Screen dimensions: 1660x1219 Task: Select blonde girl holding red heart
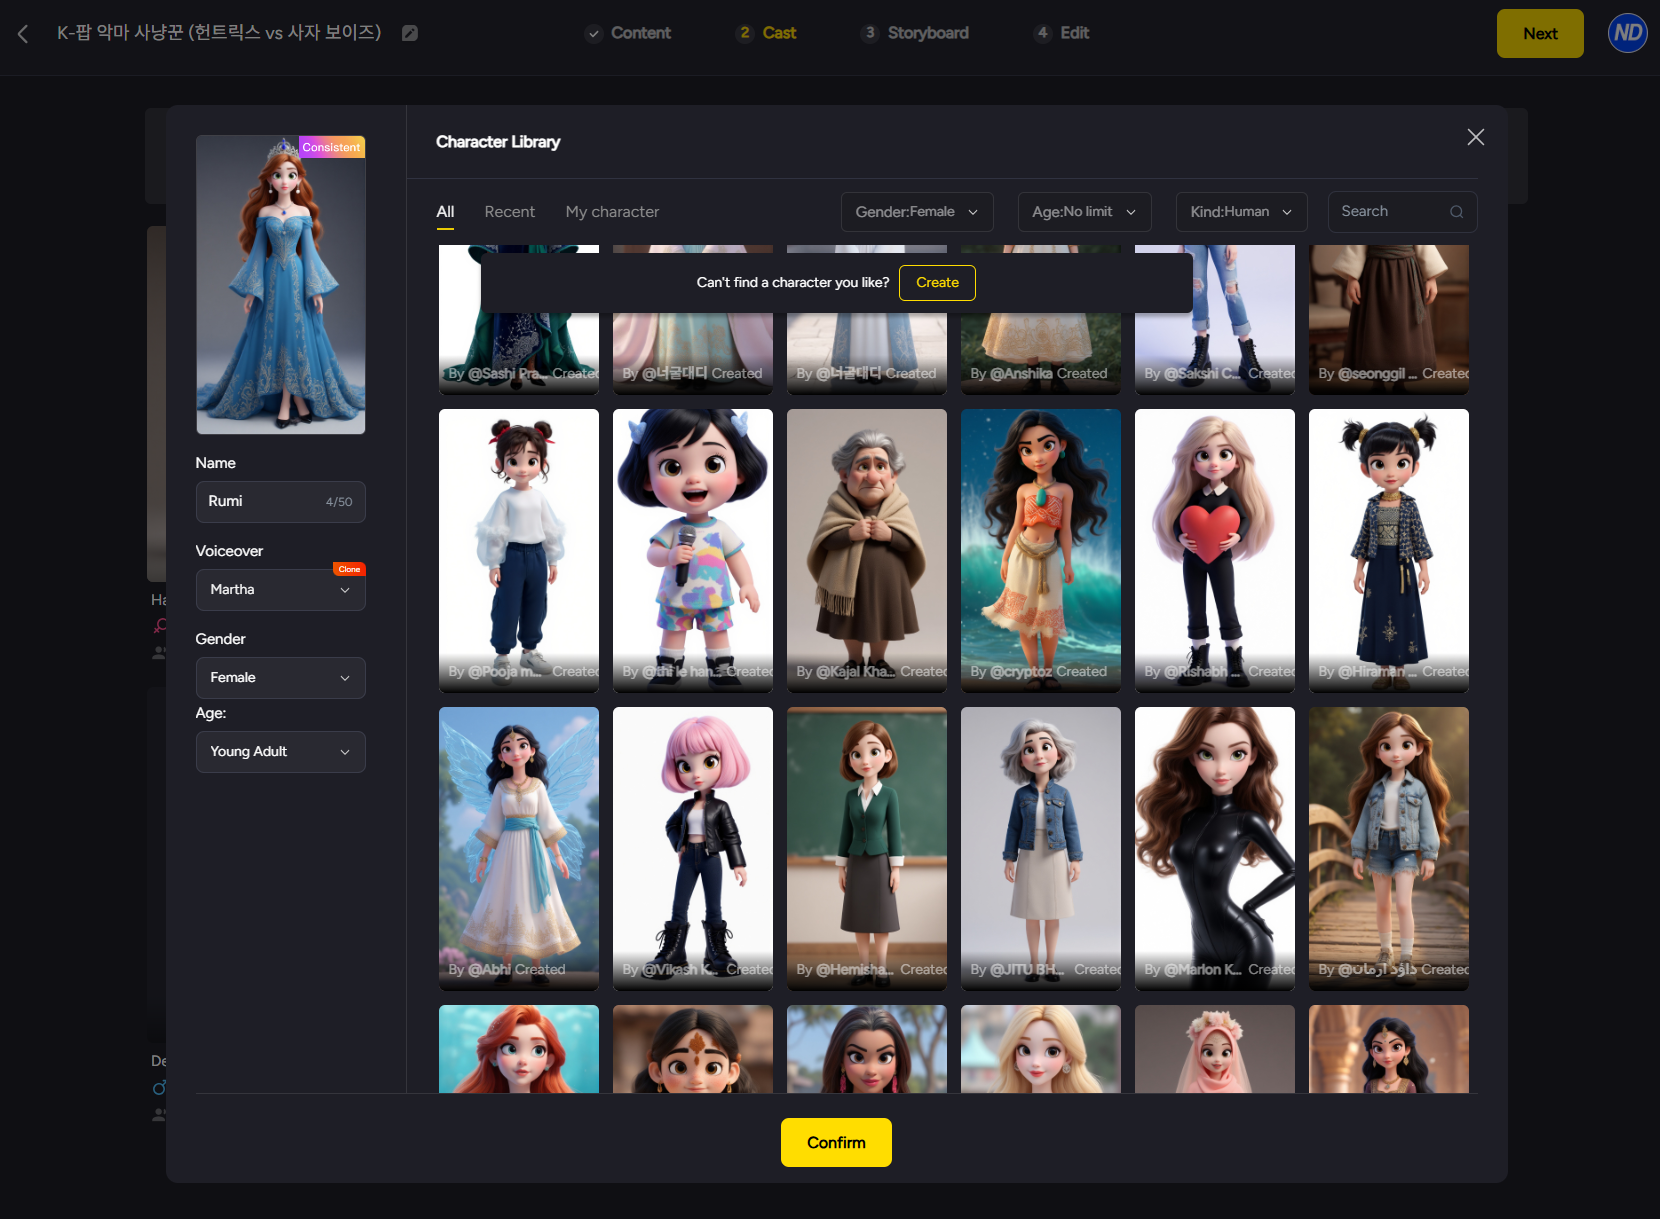tap(1215, 551)
